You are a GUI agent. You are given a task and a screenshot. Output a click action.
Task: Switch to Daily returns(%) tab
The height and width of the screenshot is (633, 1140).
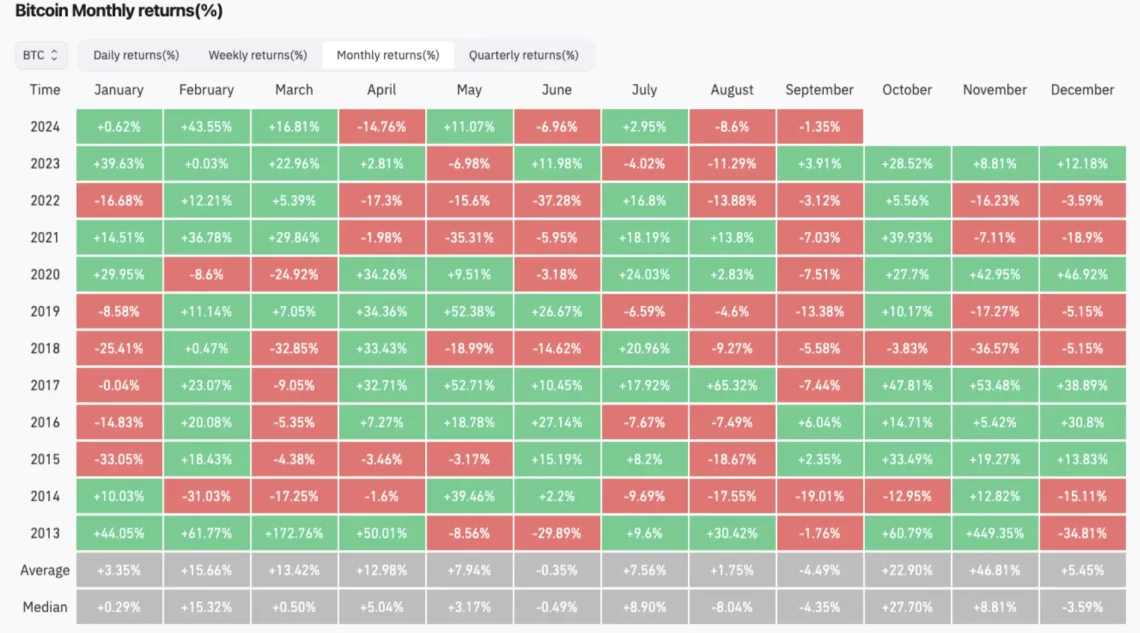pos(136,55)
